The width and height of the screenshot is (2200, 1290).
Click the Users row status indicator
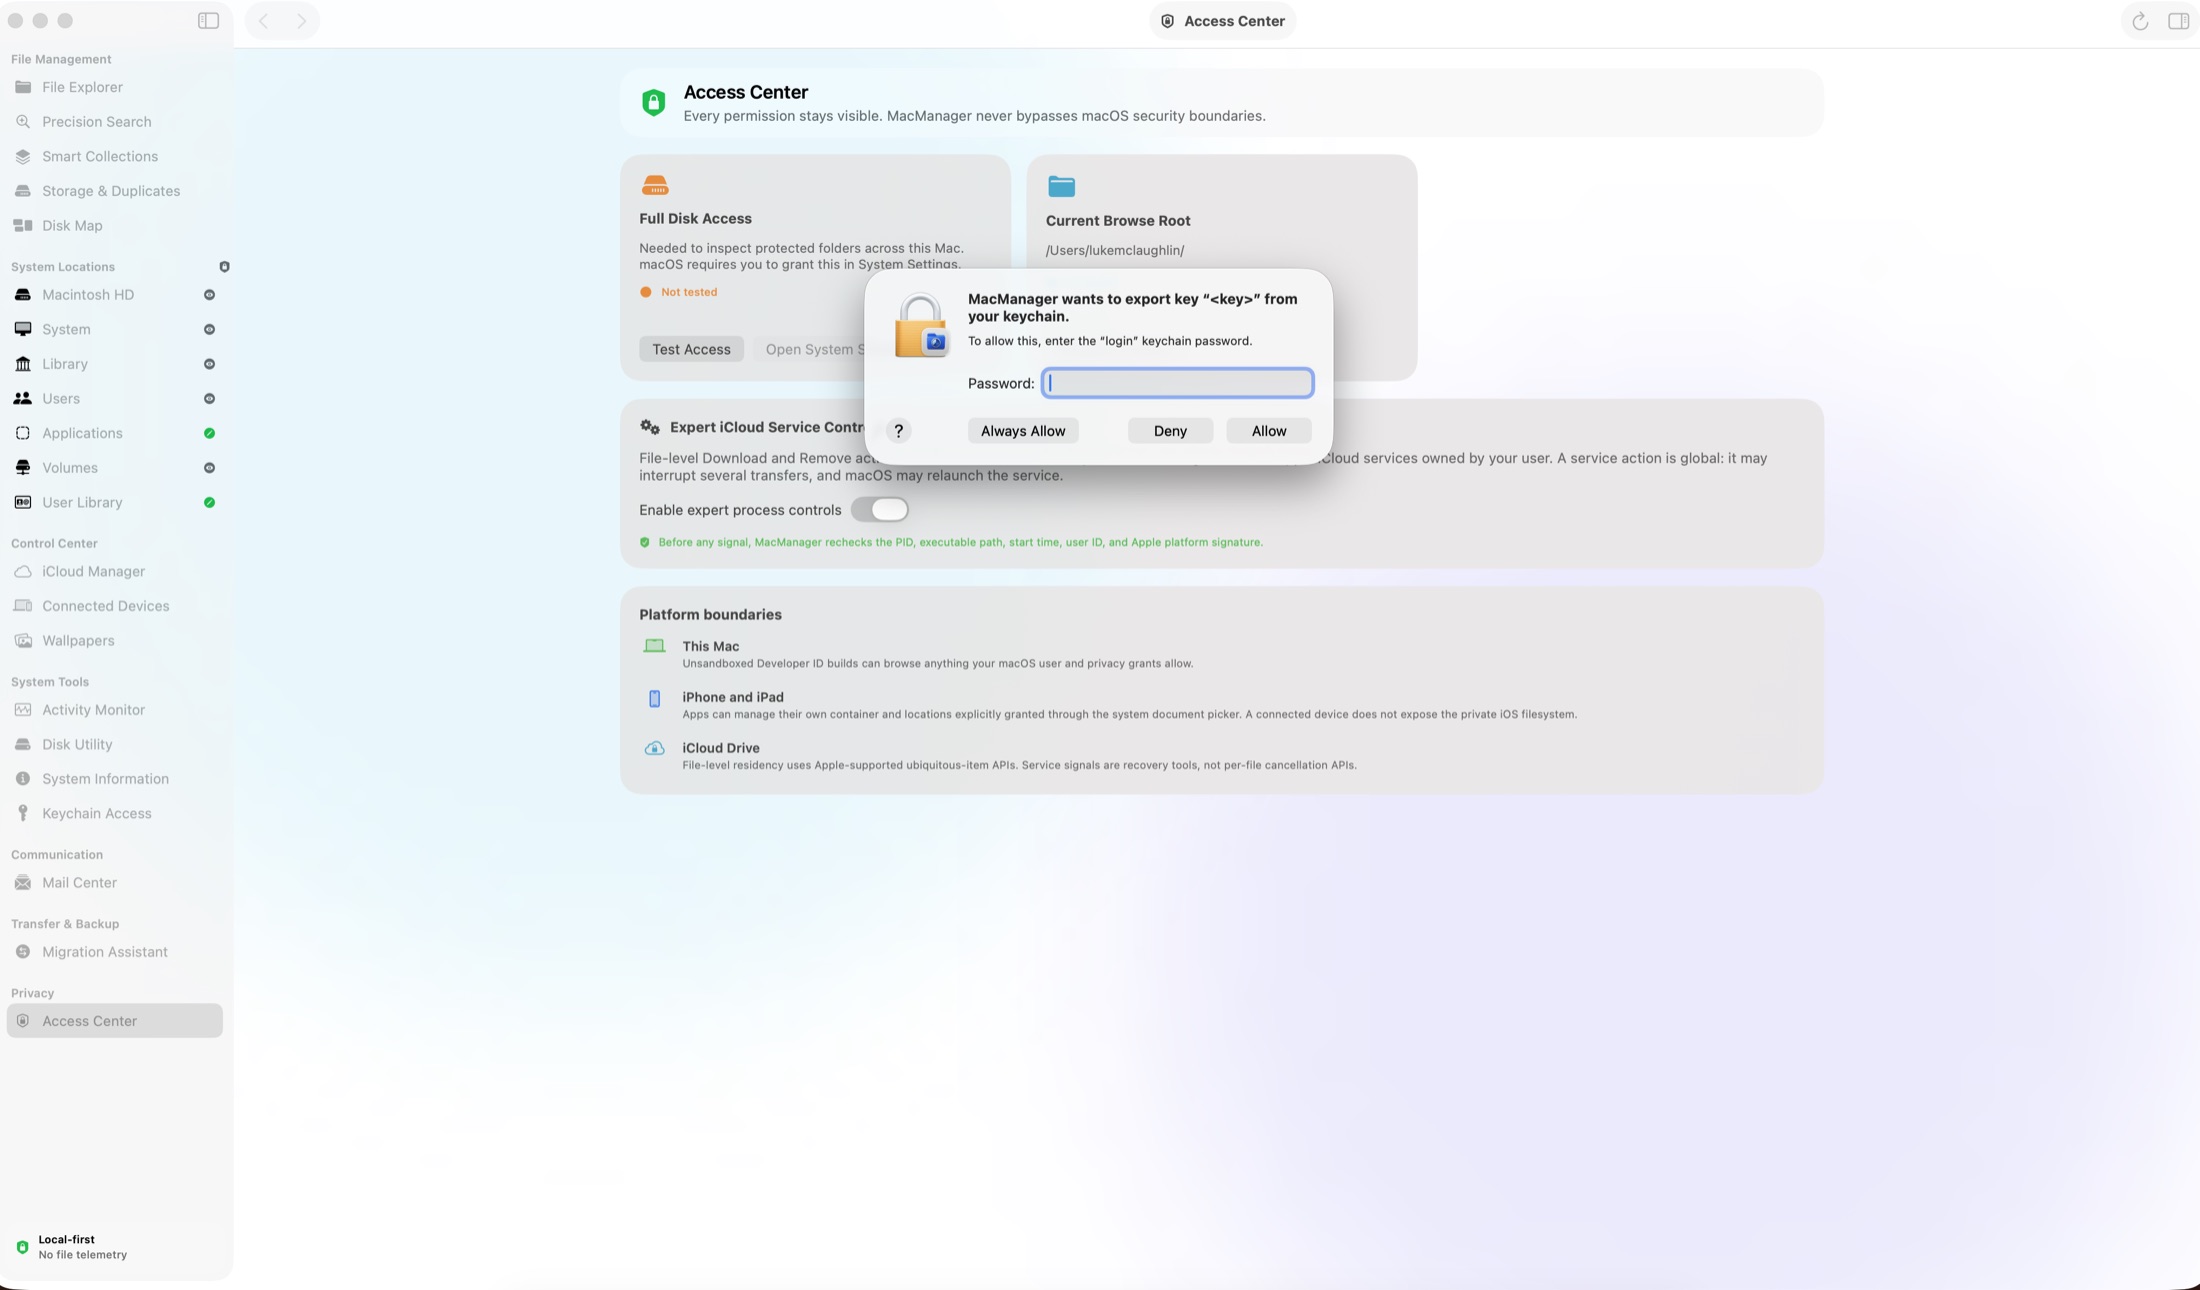[209, 399]
